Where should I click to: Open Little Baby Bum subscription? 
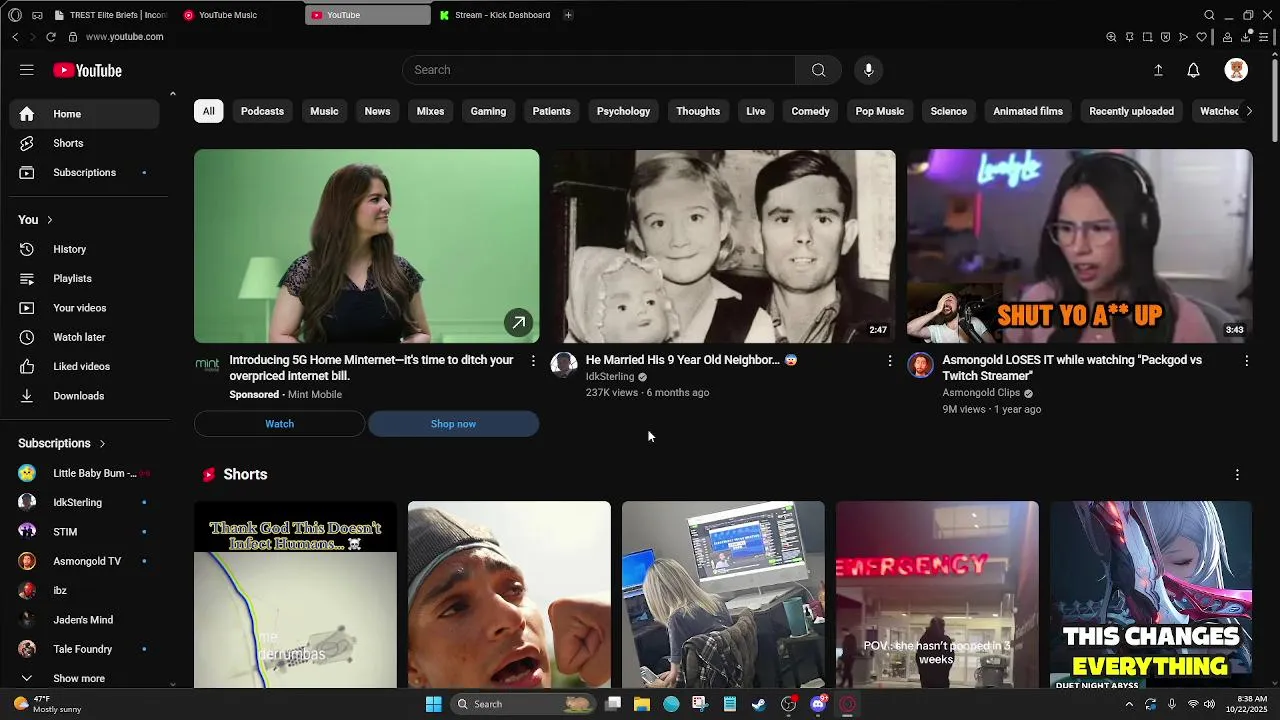tap(84, 473)
